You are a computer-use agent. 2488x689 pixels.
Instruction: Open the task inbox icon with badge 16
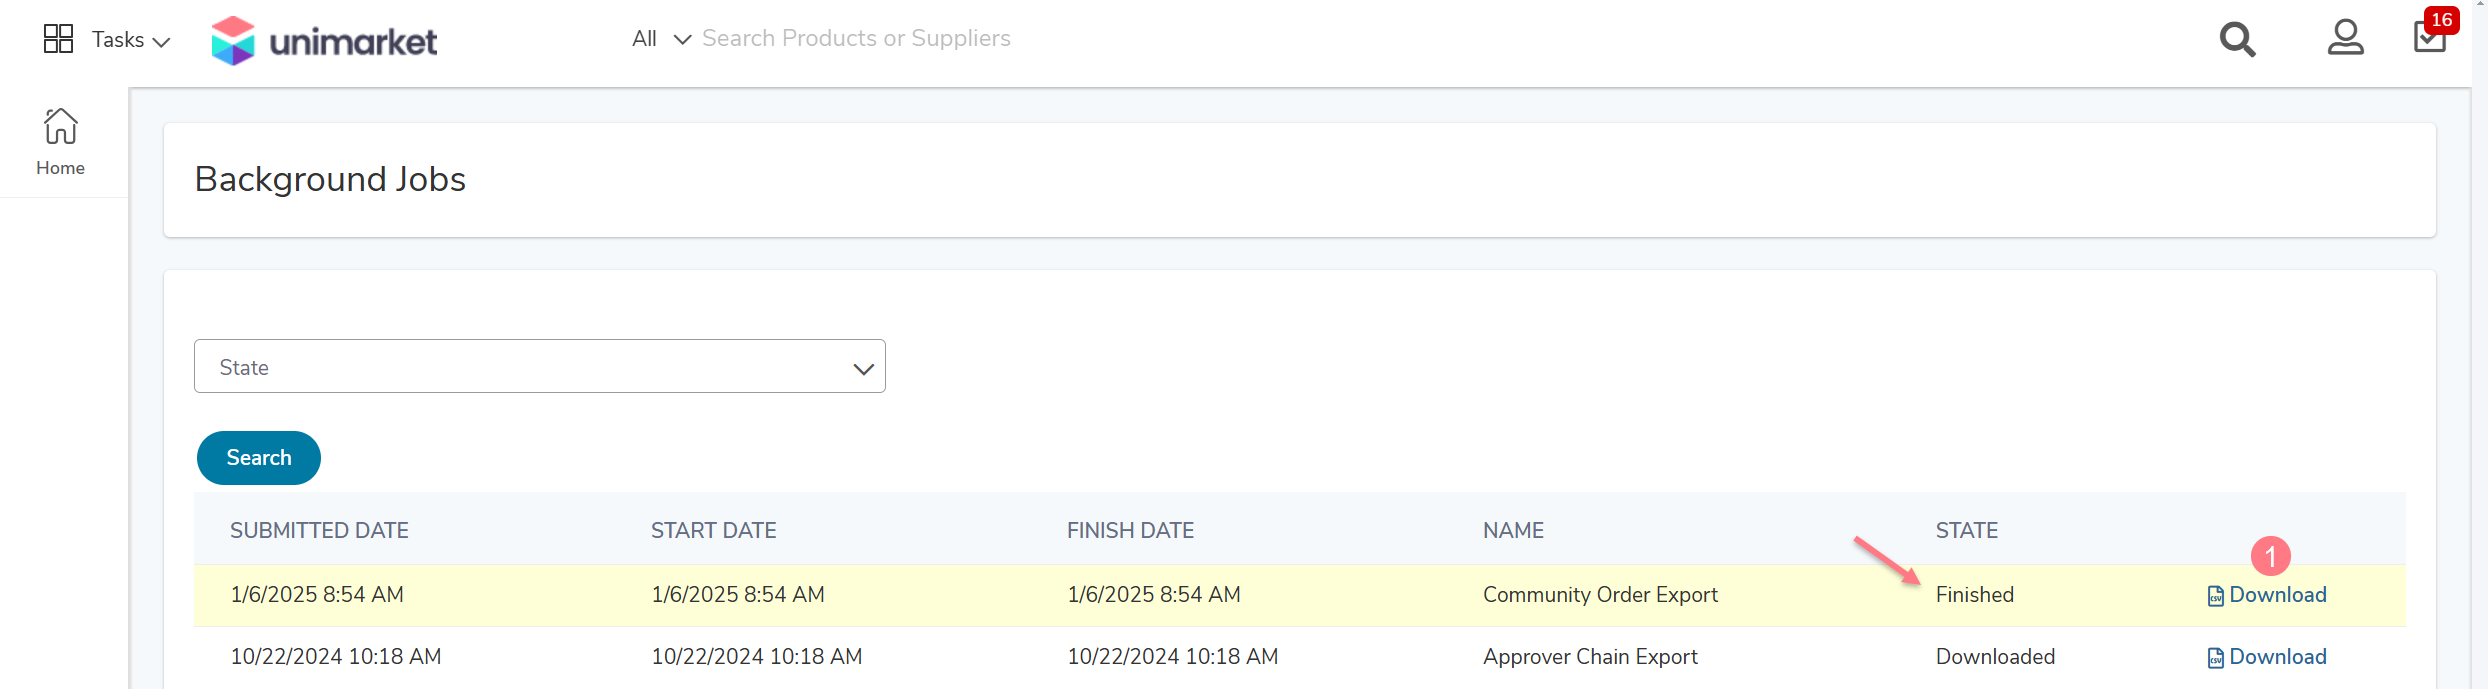pyautogui.click(x=2430, y=37)
